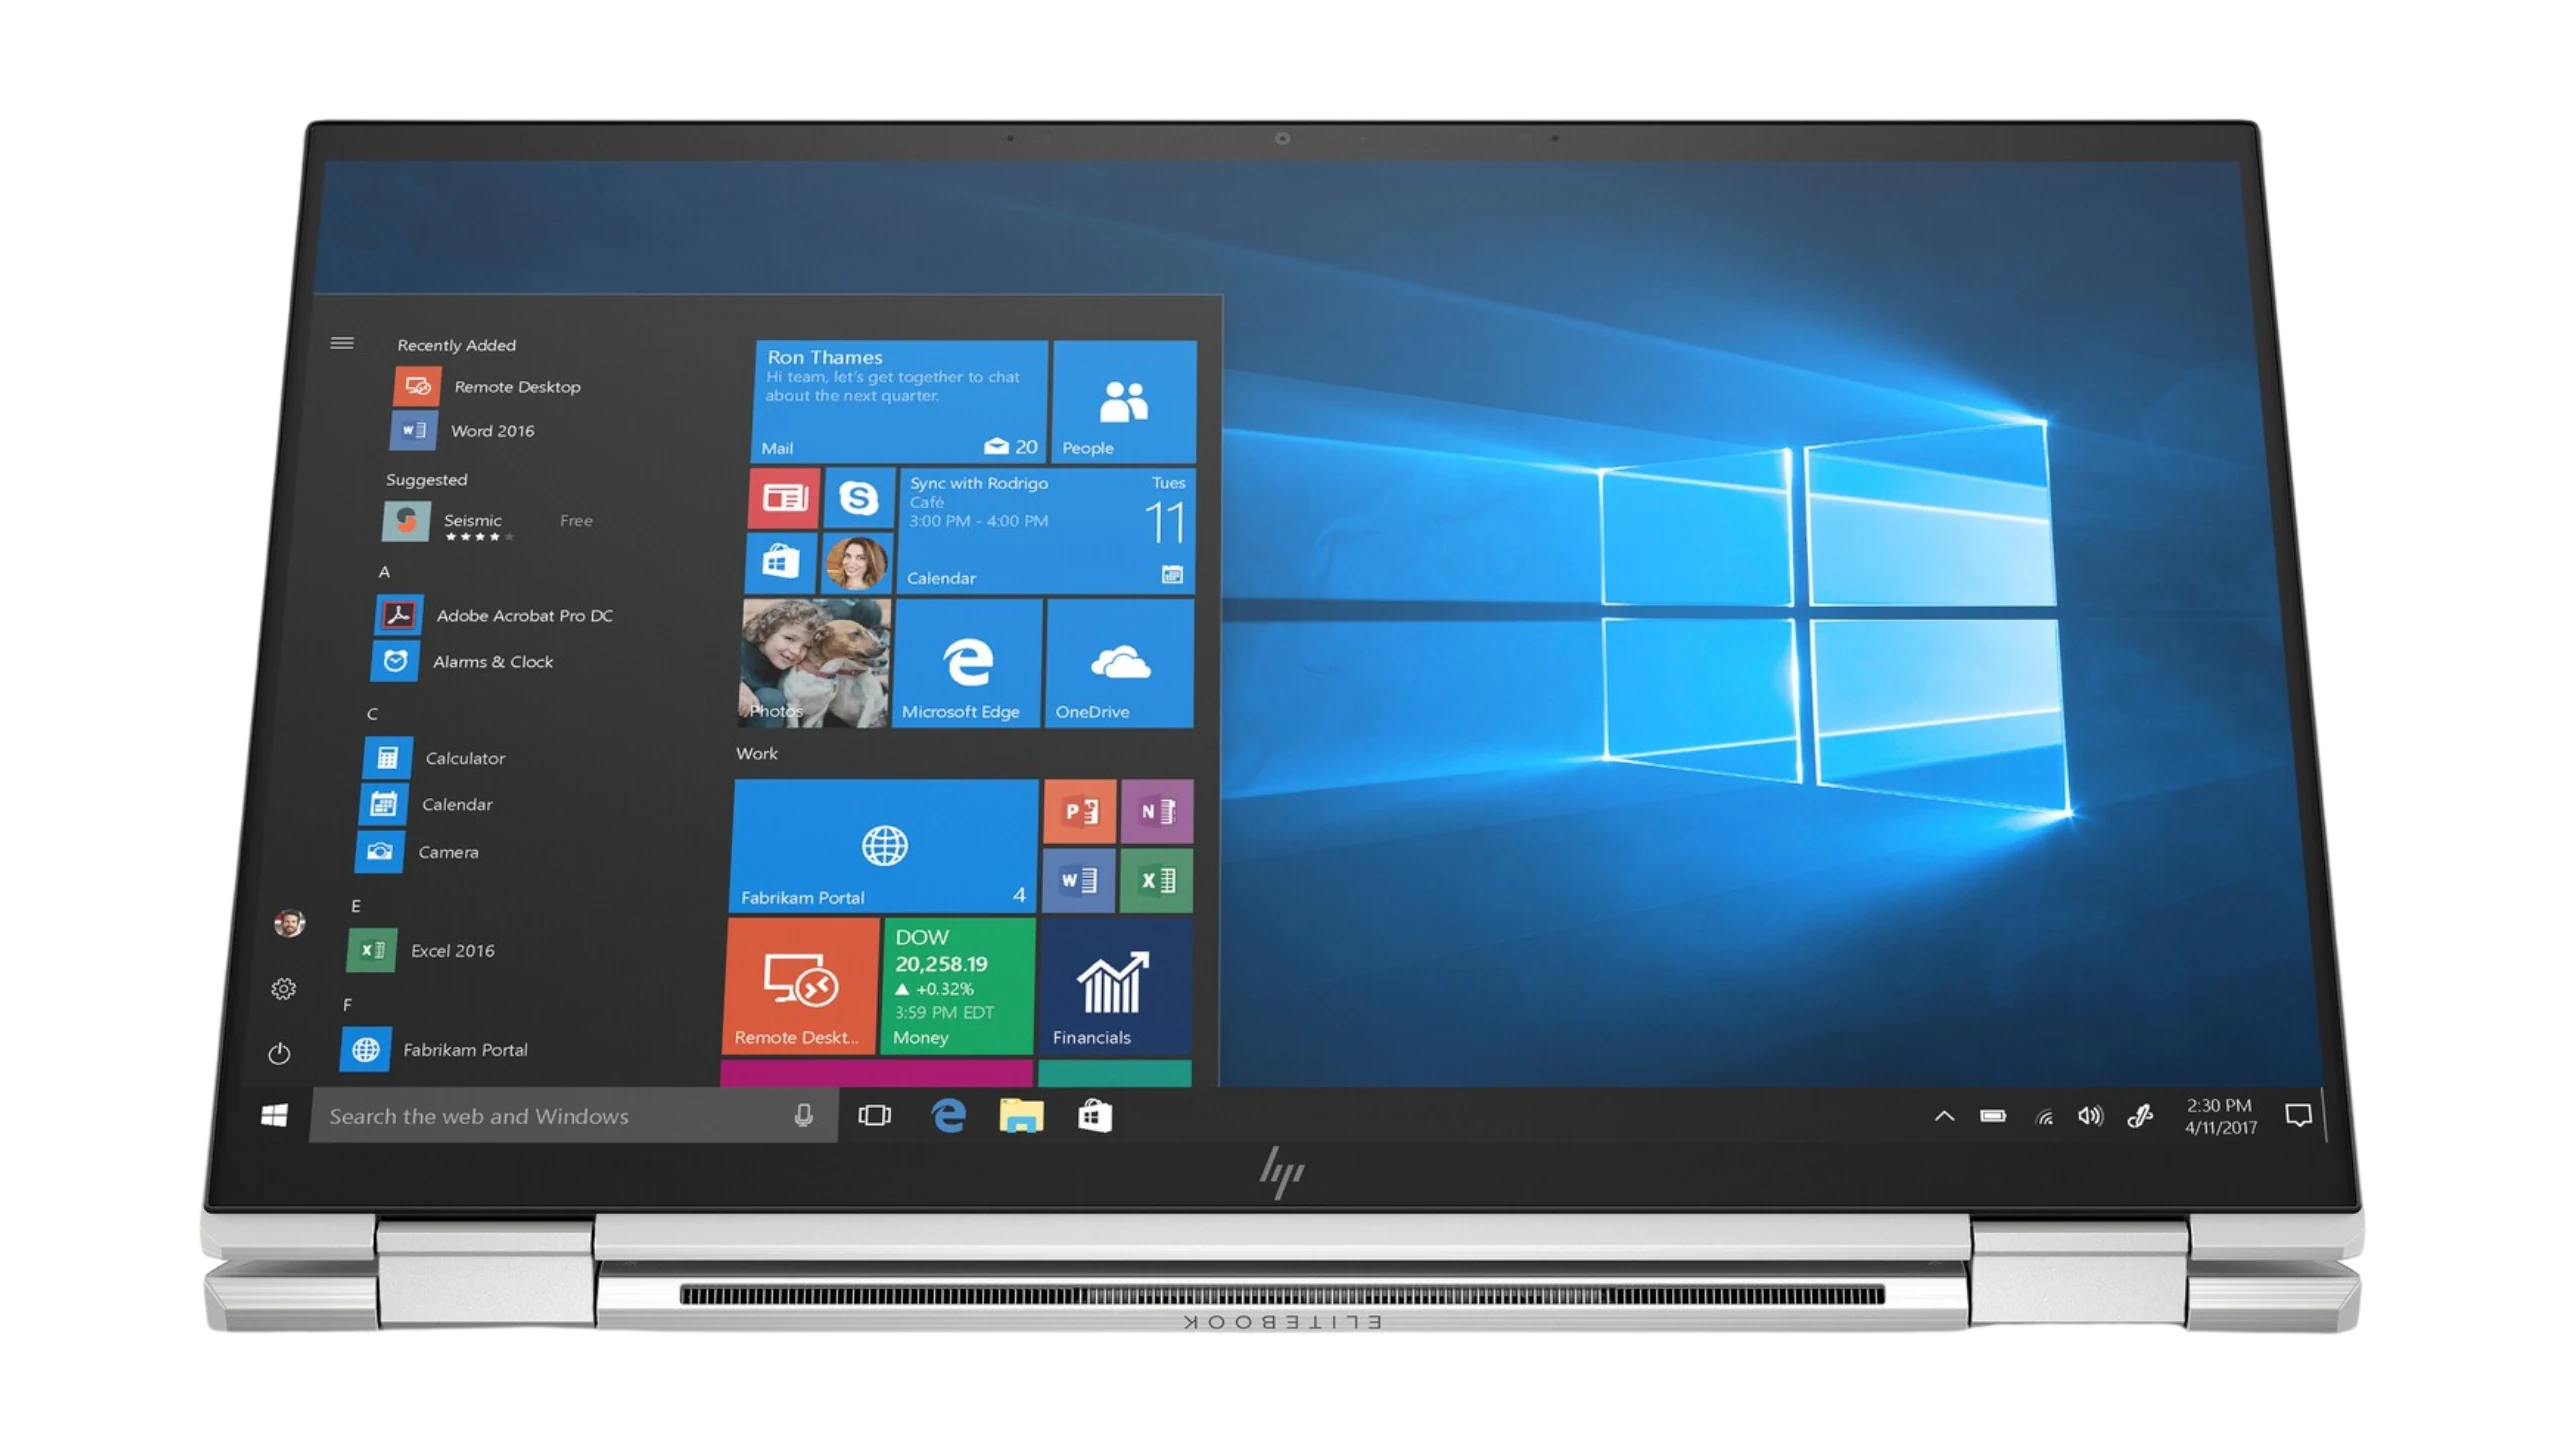Image resolution: width=2560 pixels, height=1440 pixels.
Task: Open the volume control in the system tray
Action: click(2090, 1116)
